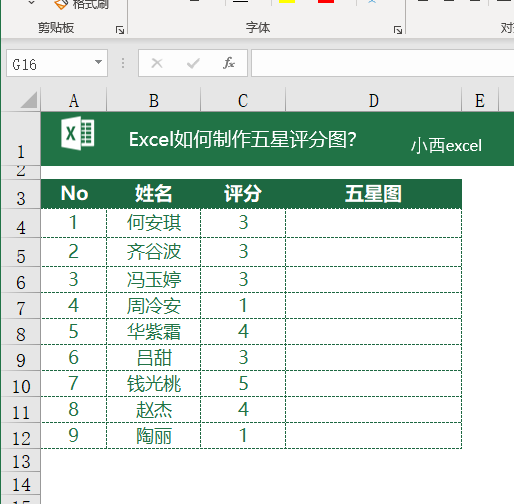
Task: Select the score 4 for 华紫霜
Action: click(x=243, y=332)
